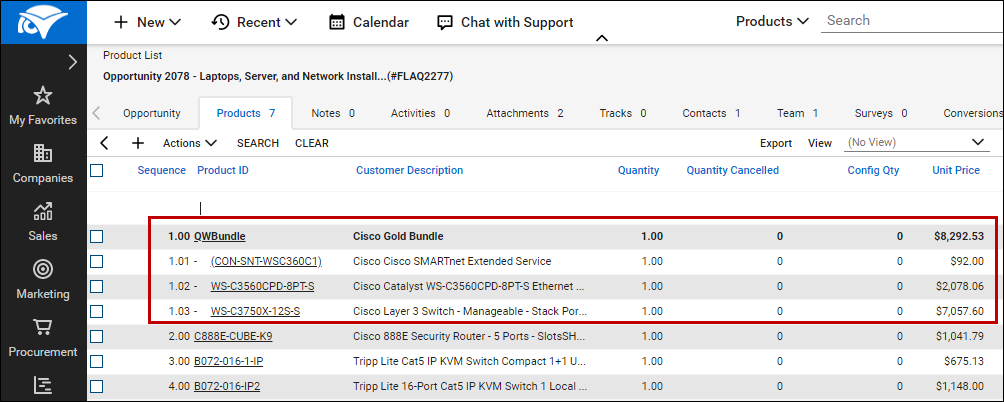Open Companies building icon
Viewport: 1004px width, 402px height.
(x=43, y=154)
